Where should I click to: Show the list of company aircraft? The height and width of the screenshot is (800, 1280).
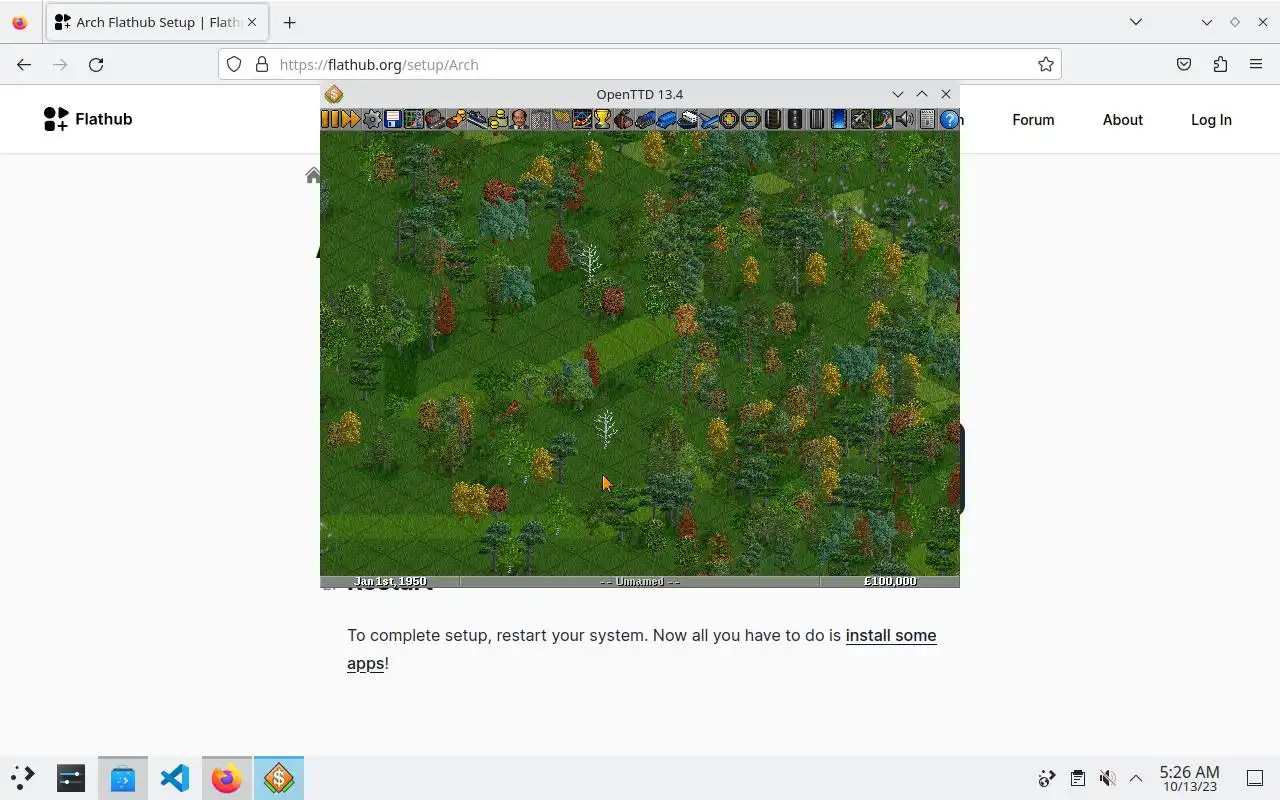coord(709,120)
